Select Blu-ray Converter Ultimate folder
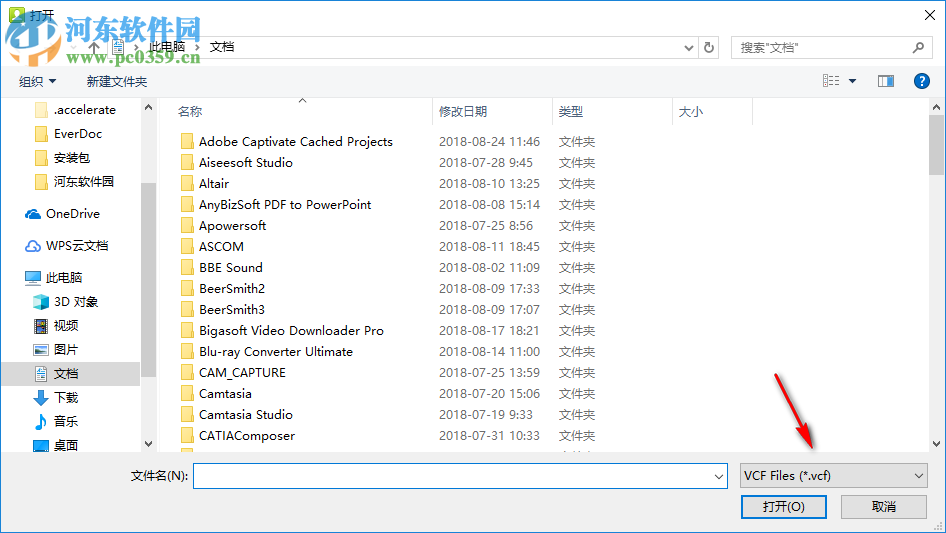 (x=276, y=352)
